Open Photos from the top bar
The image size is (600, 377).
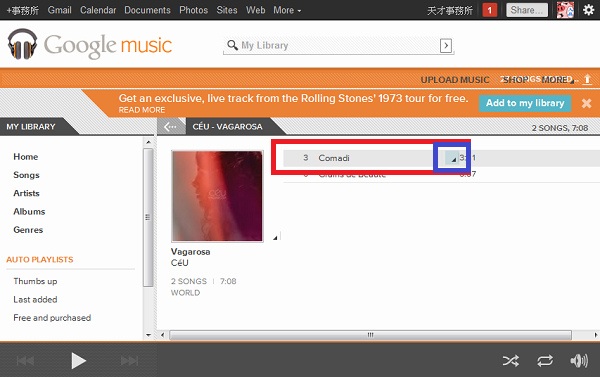(194, 10)
